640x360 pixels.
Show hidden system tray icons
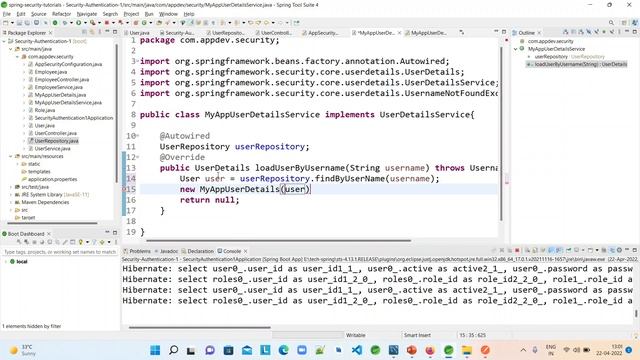(523, 350)
